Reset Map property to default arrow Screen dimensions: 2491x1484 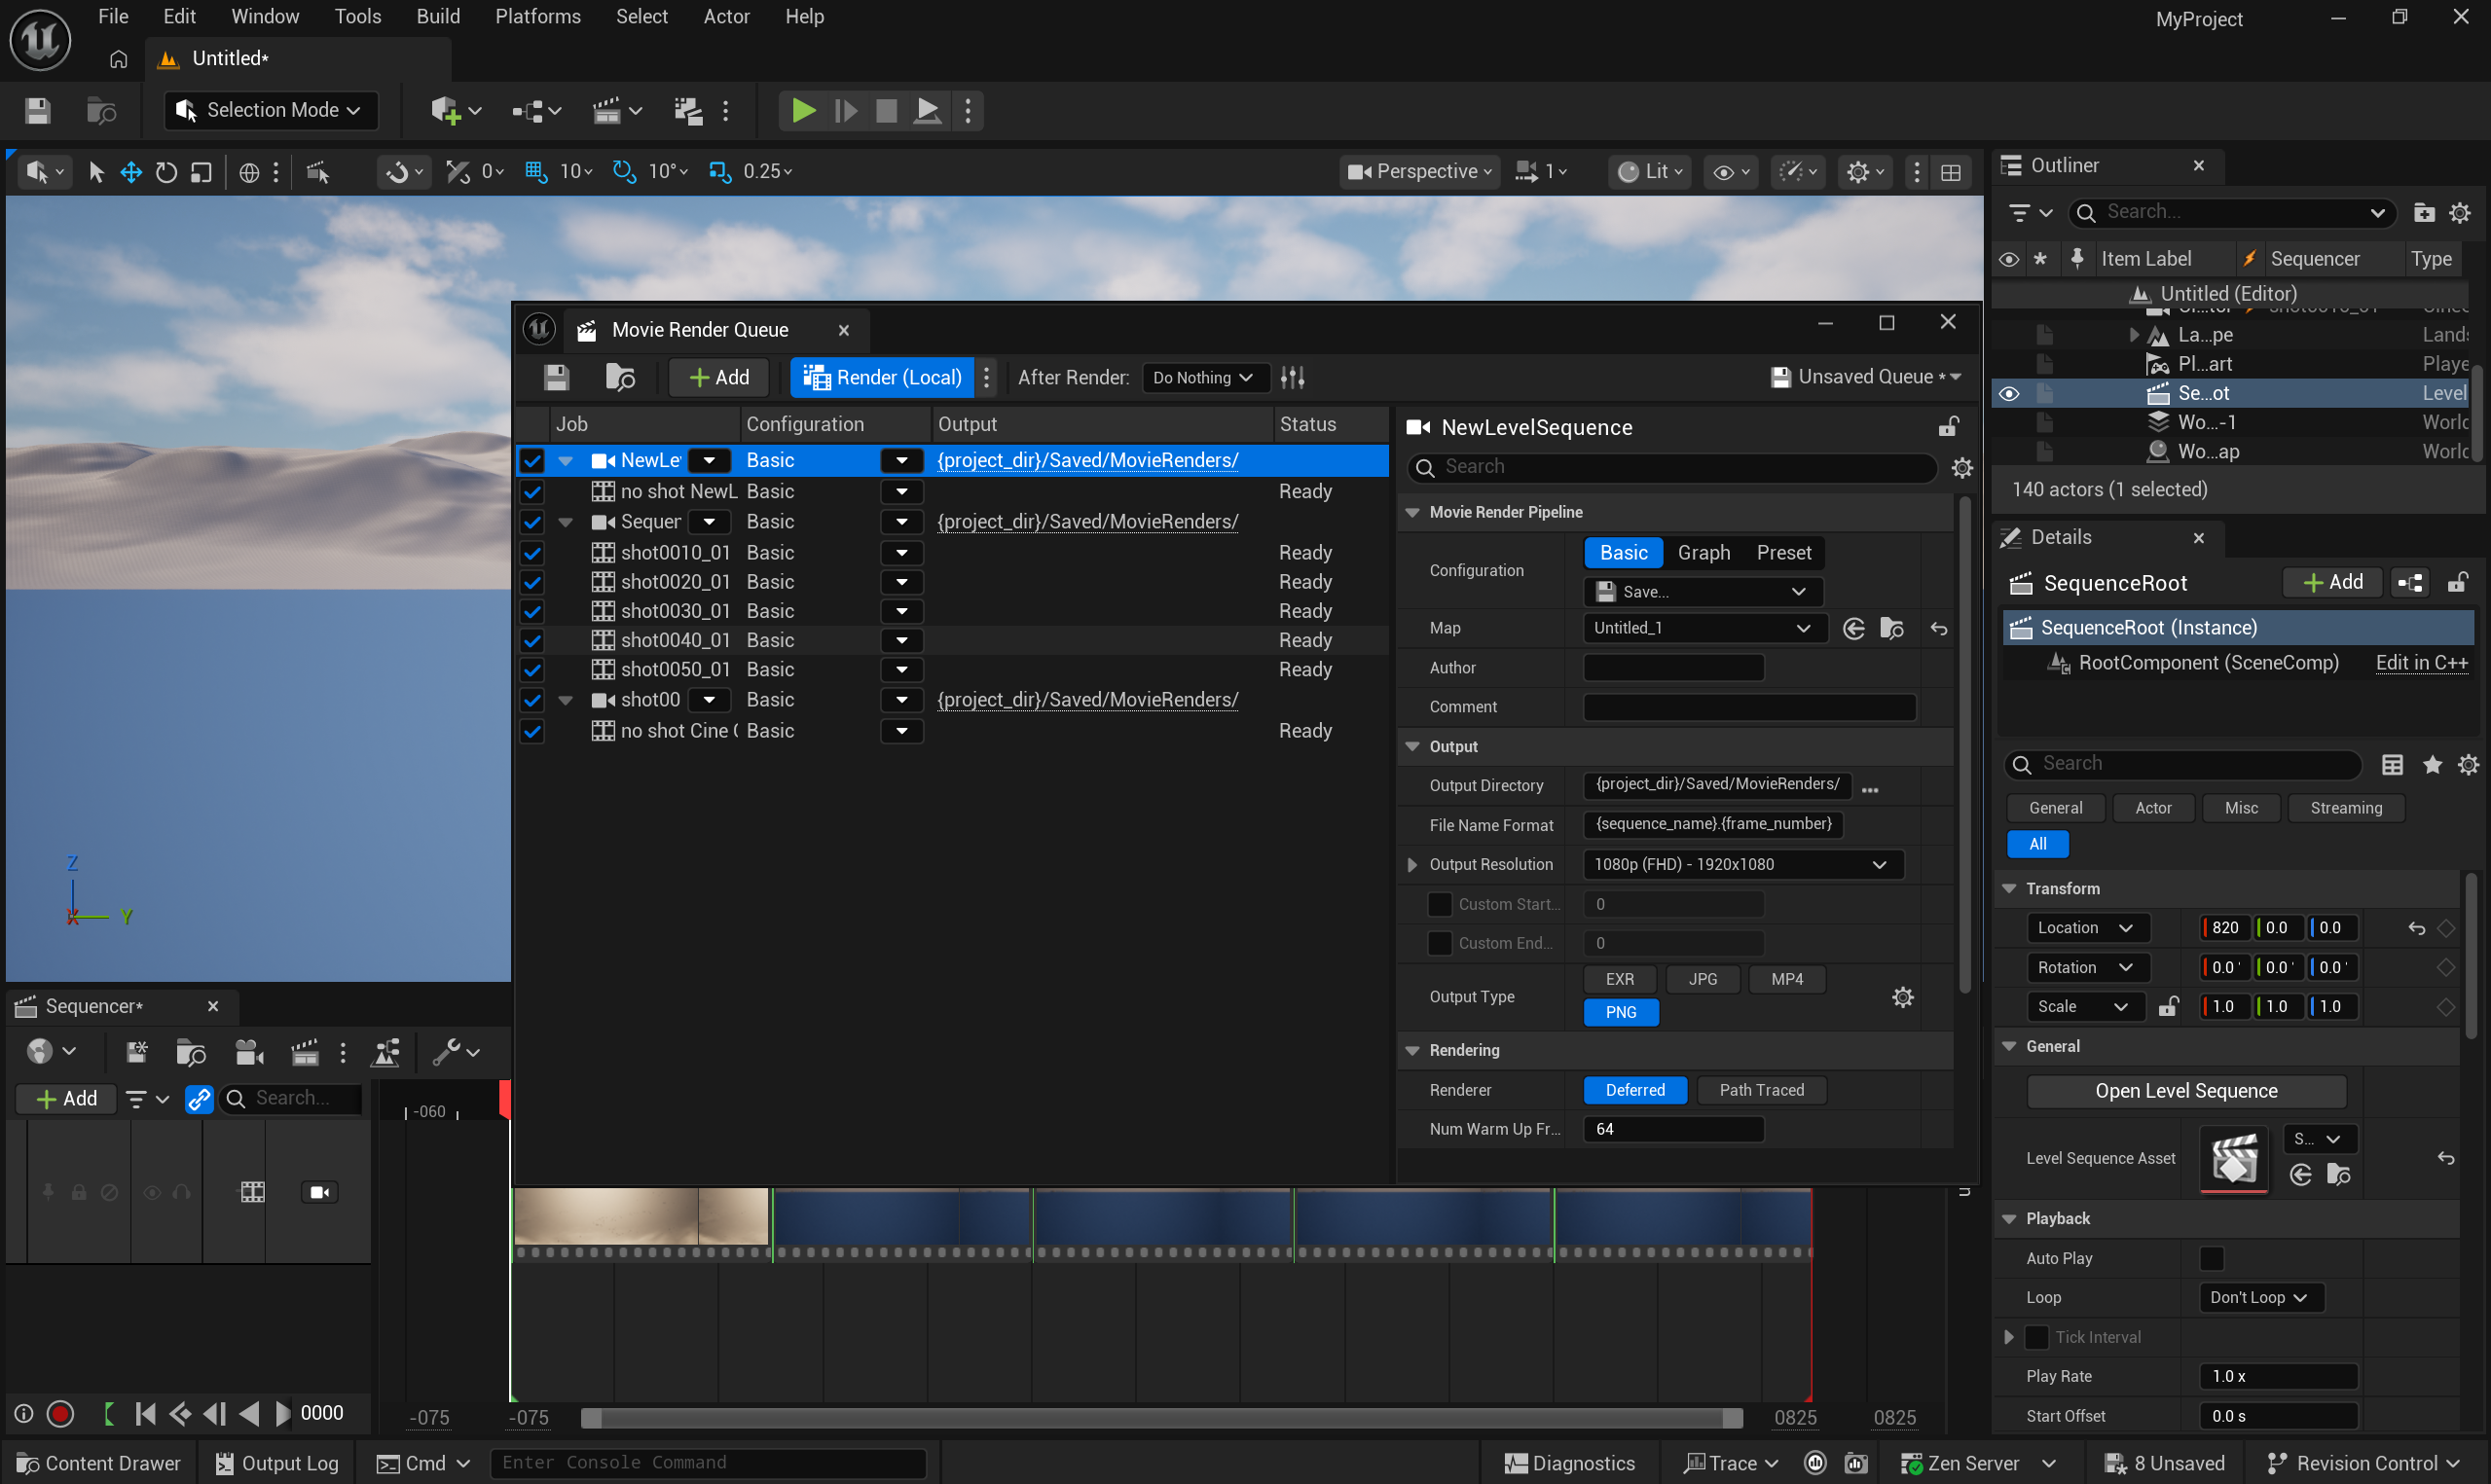[1938, 628]
